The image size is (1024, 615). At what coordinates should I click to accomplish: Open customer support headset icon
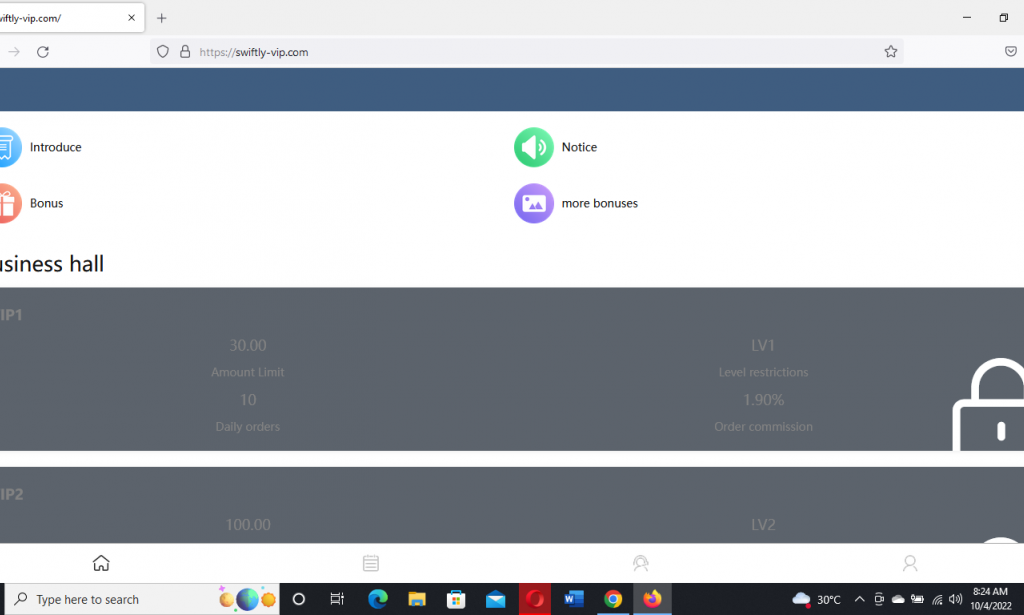[x=641, y=563]
